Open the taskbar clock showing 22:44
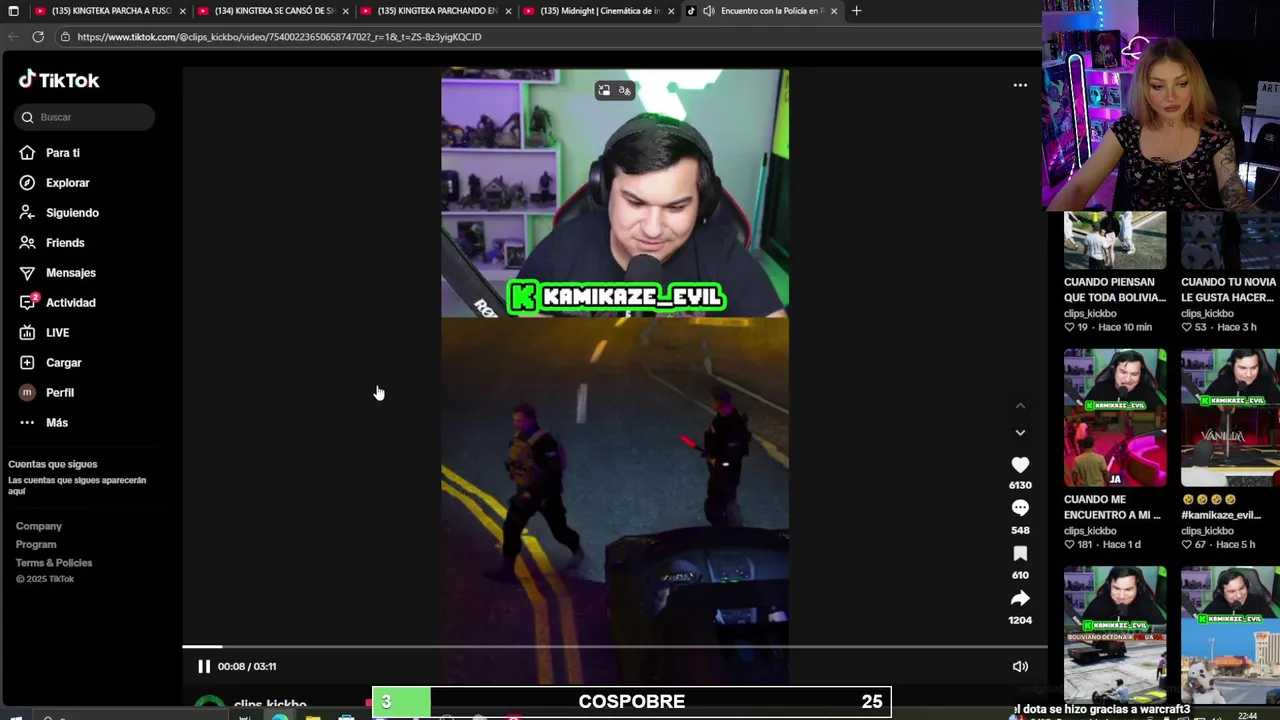This screenshot has width=1280, height=720. tap(1248, 716)
